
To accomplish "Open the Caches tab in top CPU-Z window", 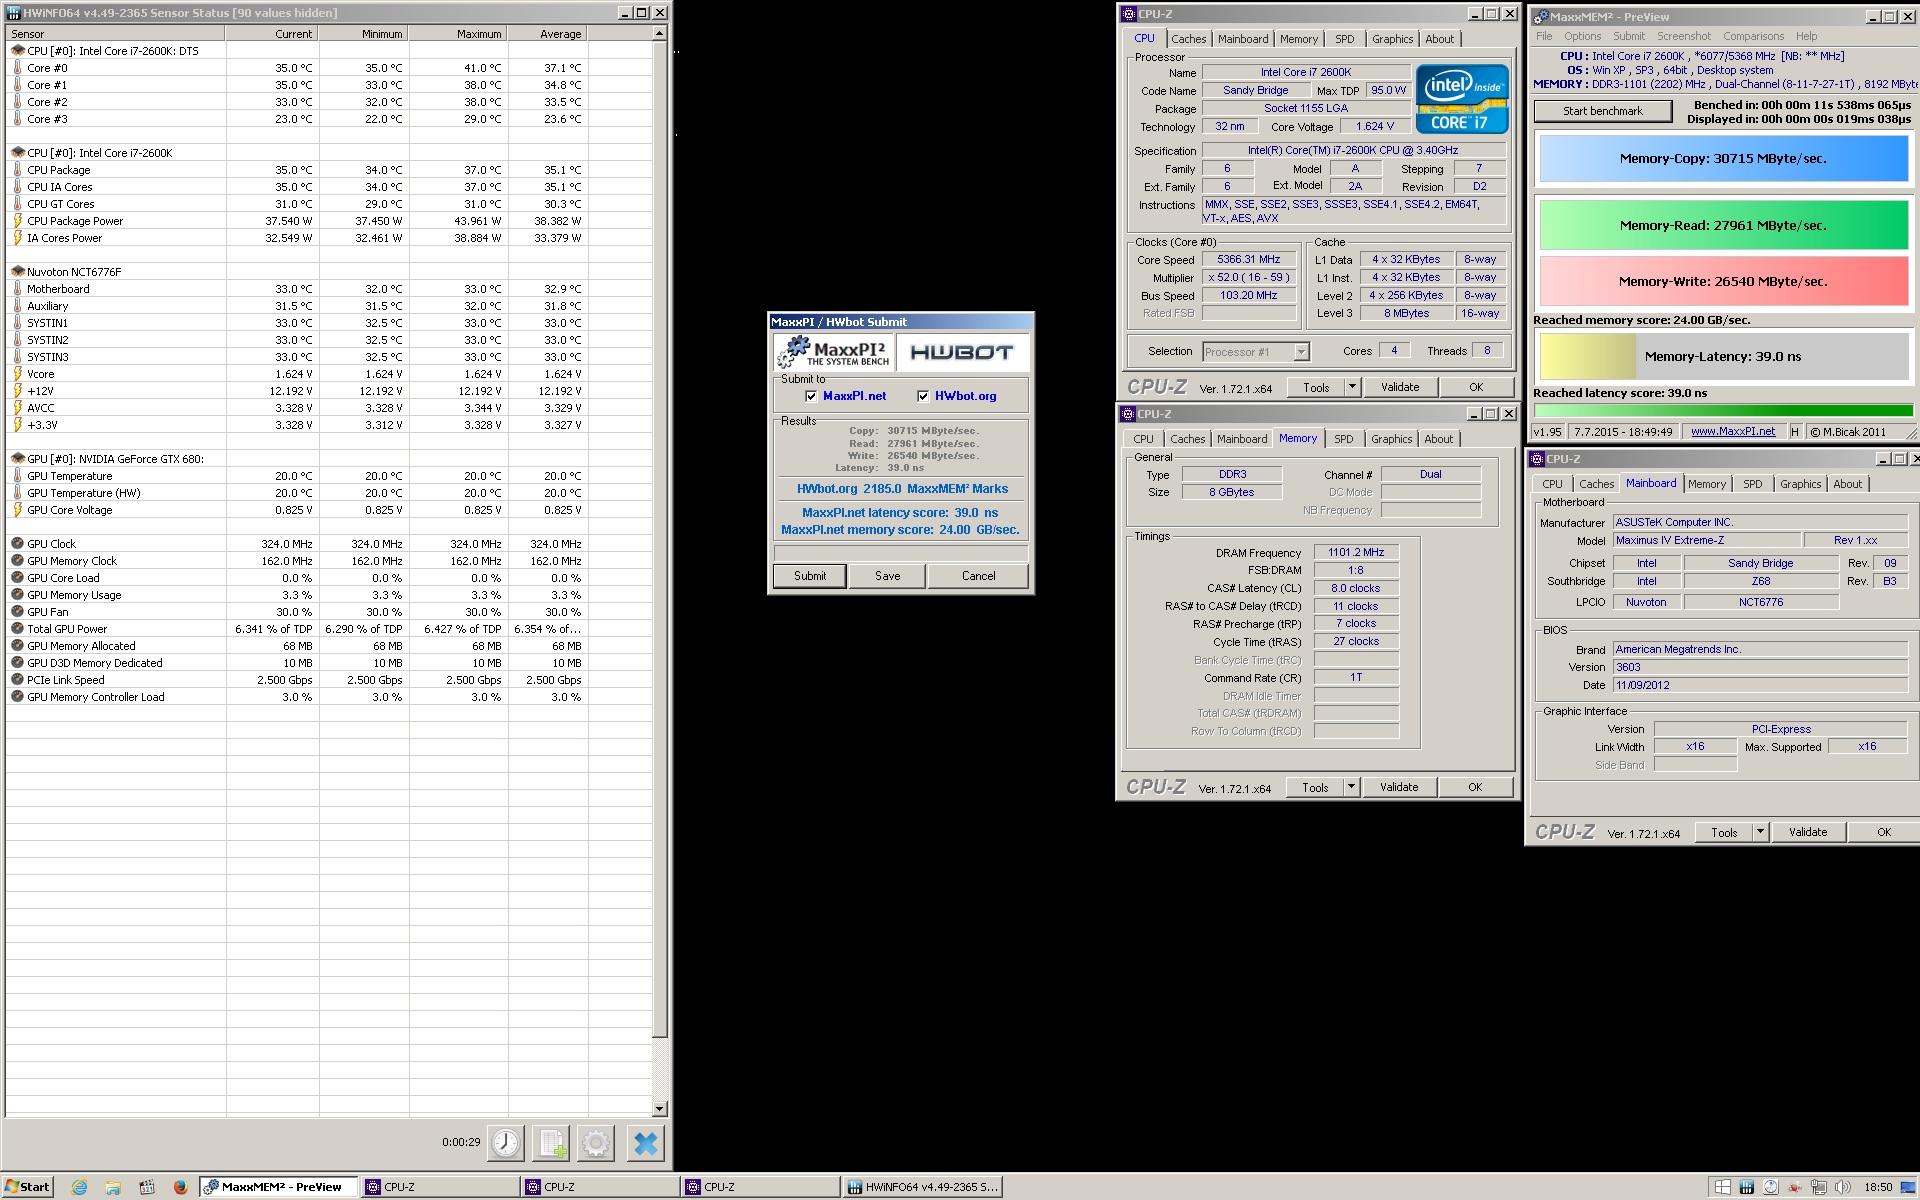I will (1188, 39).
